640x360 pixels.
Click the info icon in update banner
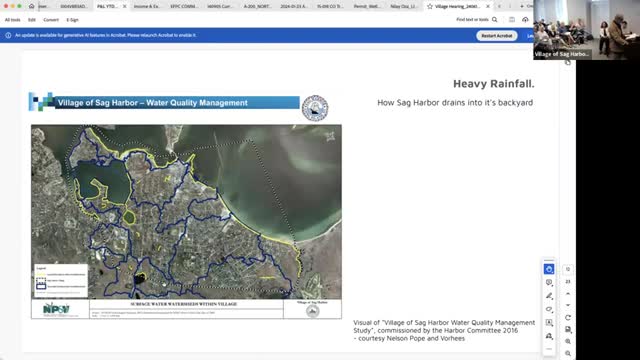[x=8, y=36]
